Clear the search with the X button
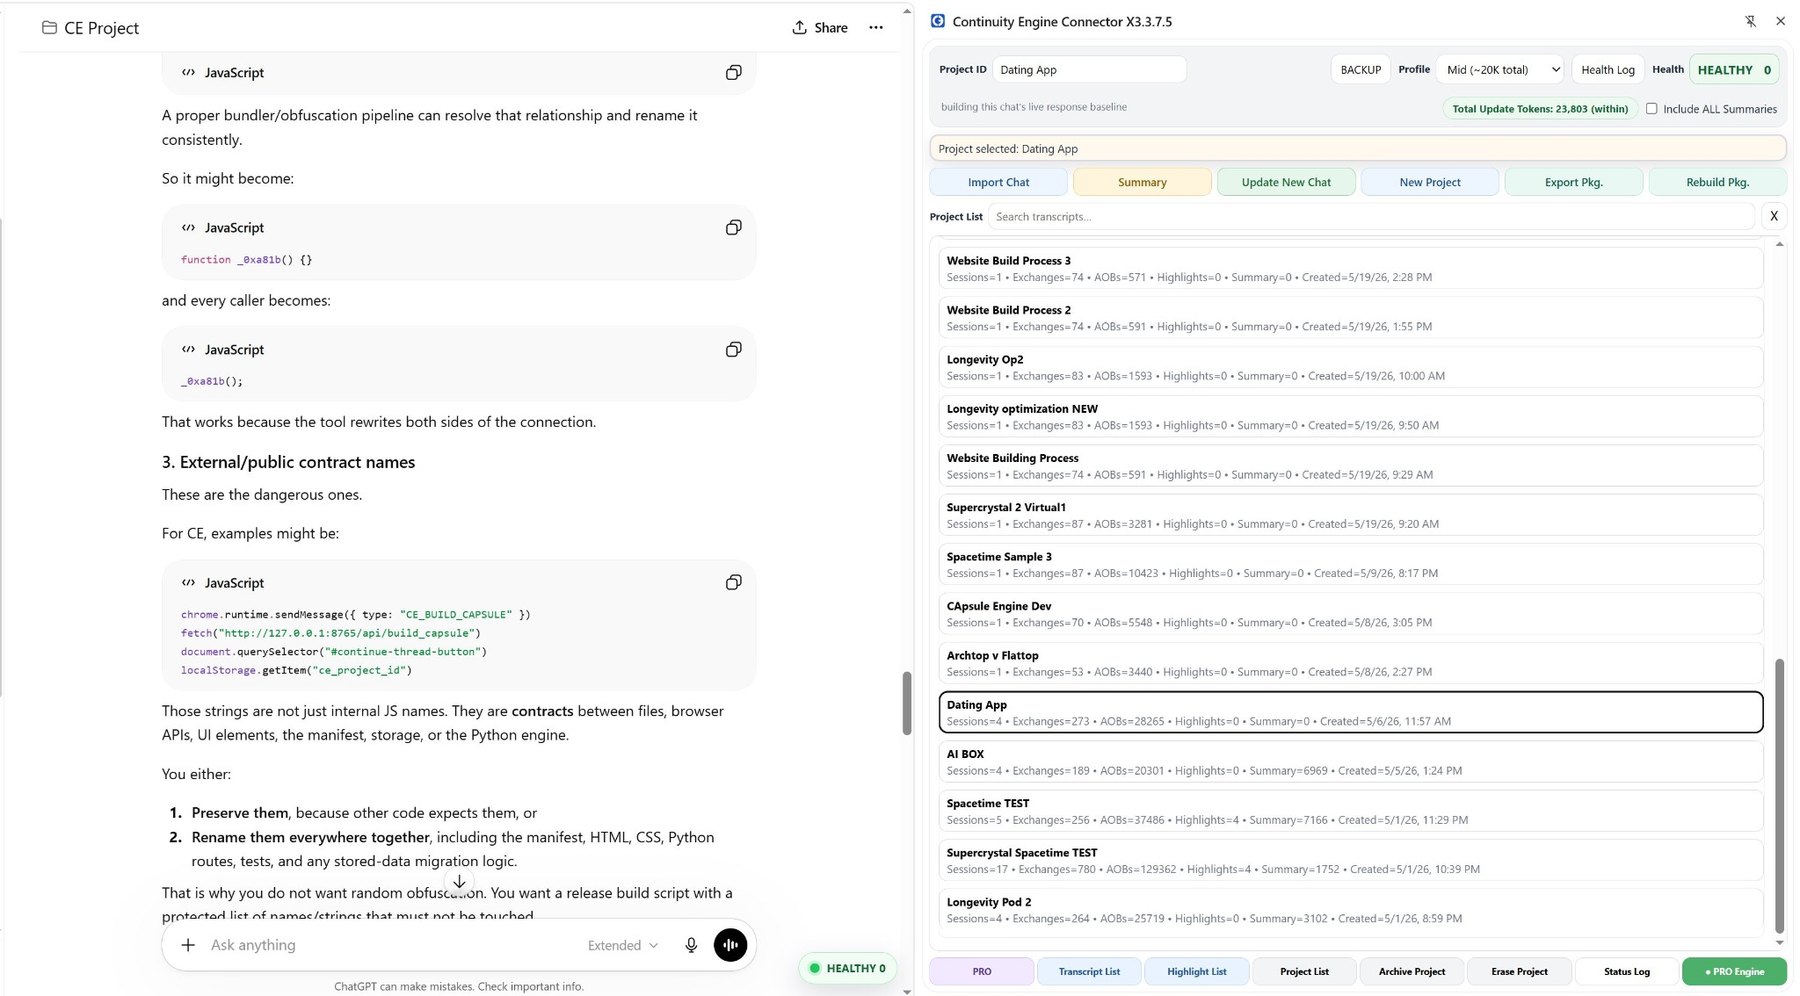 point(1774,216)
